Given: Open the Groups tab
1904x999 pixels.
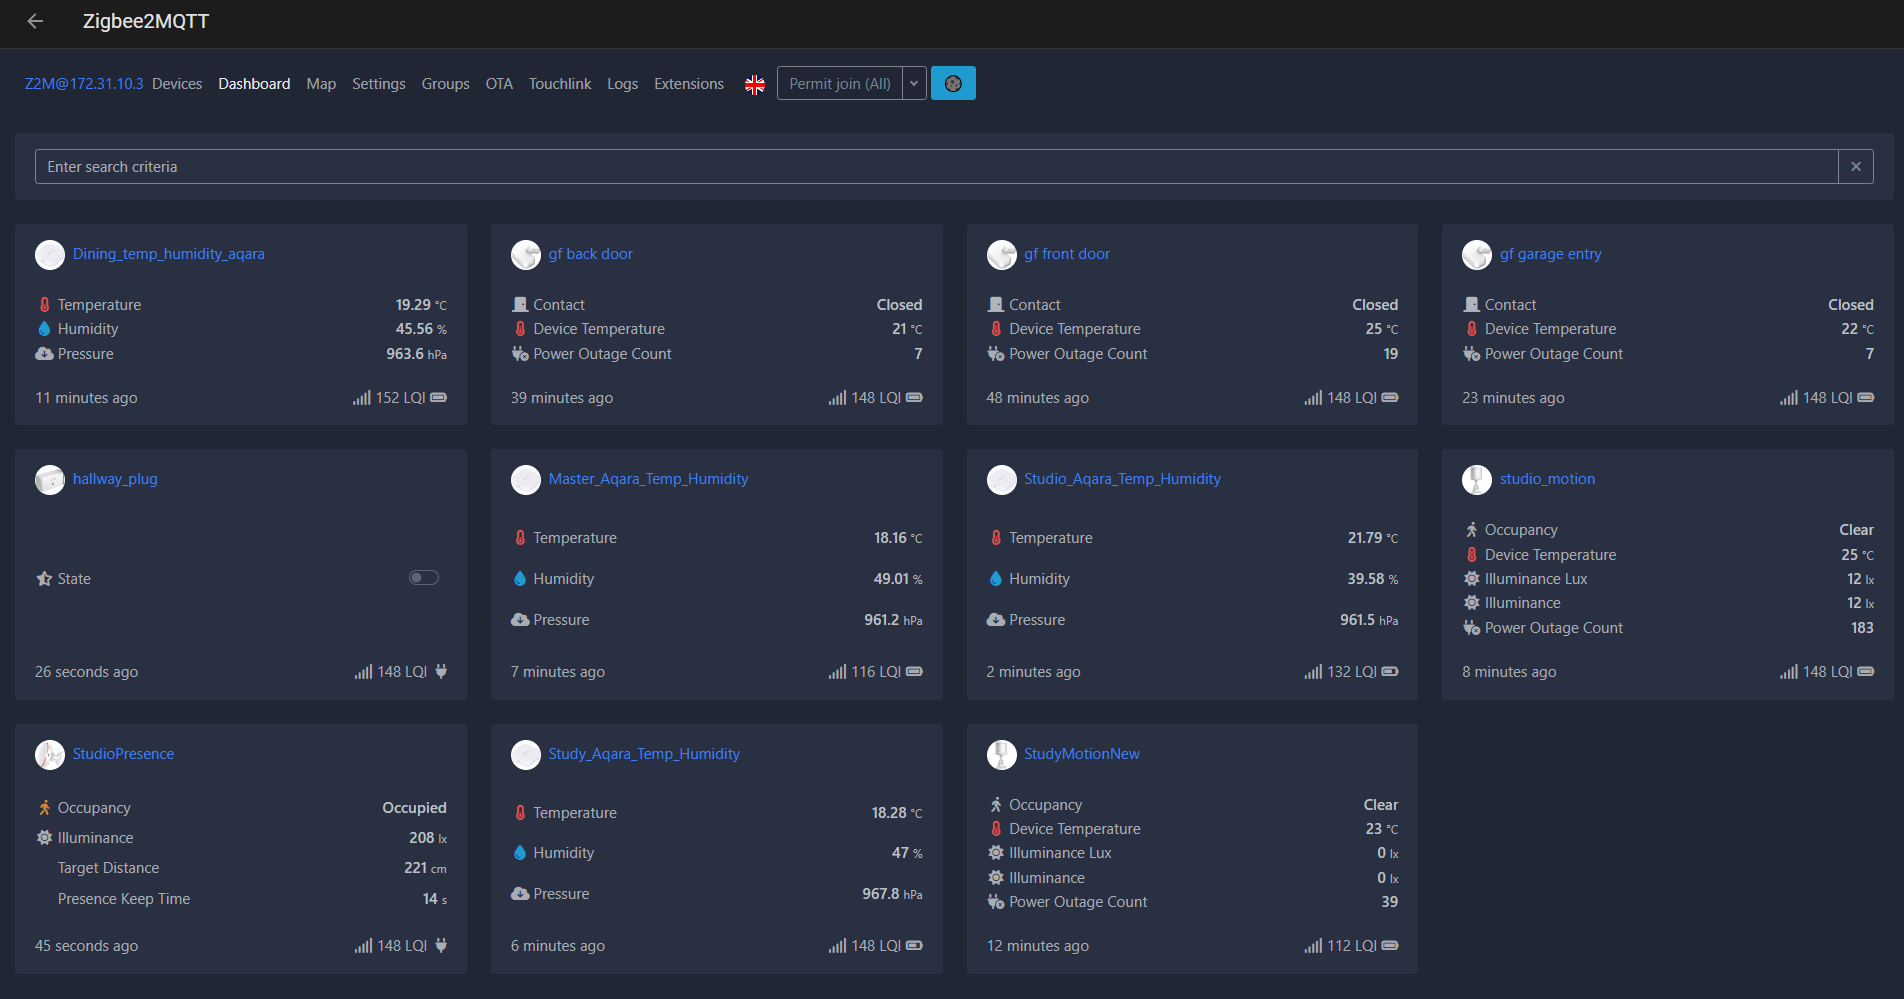Looking at the screenshot, I should 446,84.
